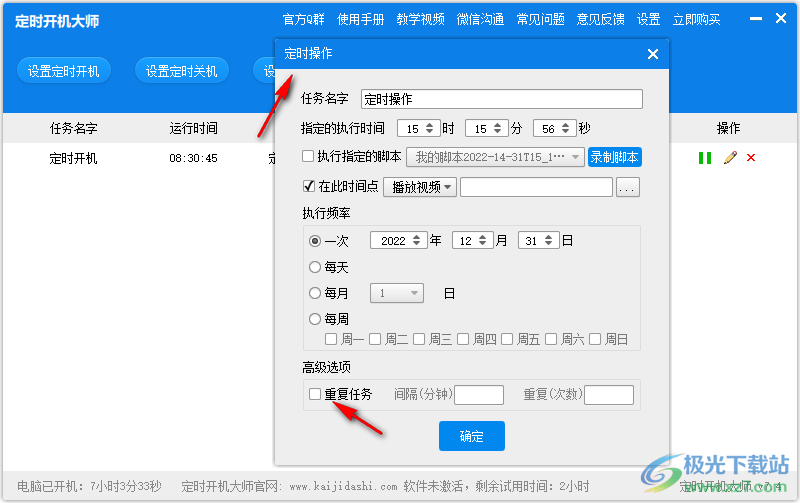The image size is (800, 503).
Task: Uncheck the 在此时间点 checkbox
Action: (308, 186)
